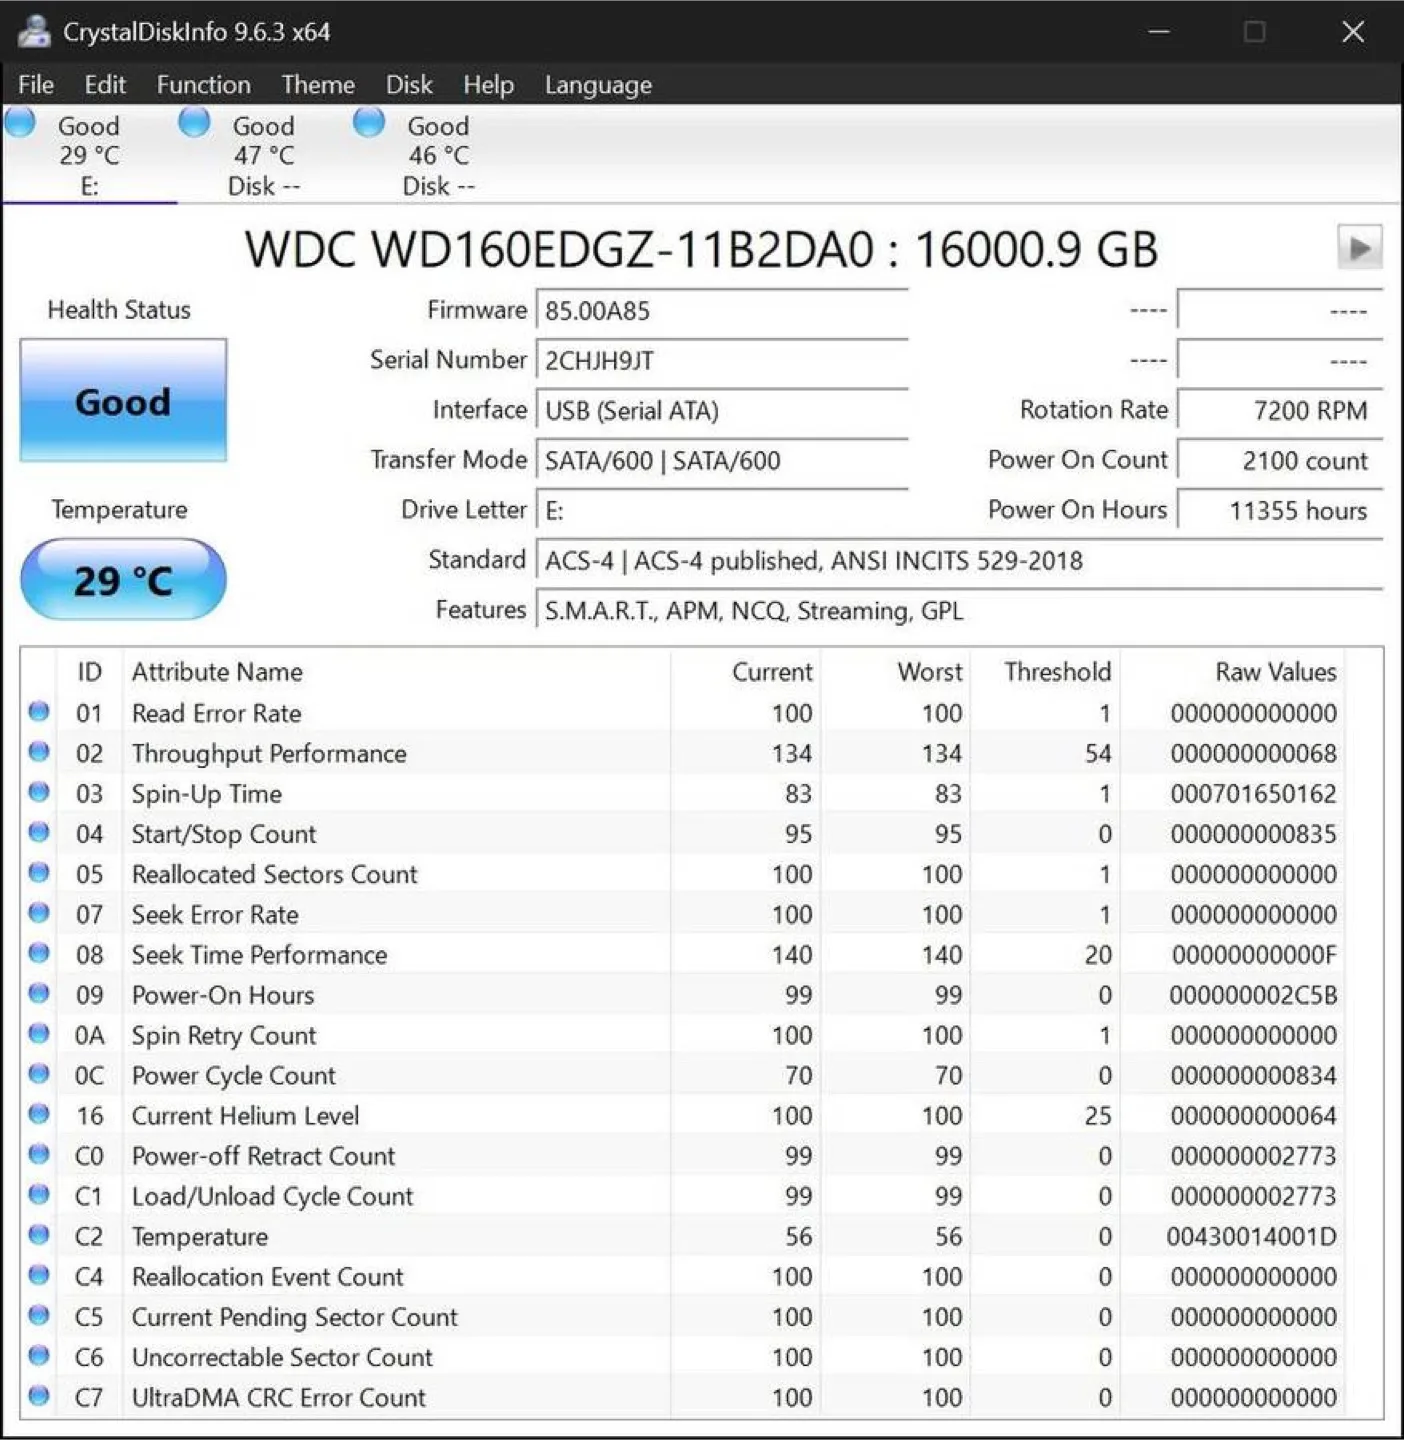Screen dimensions: 1404x1440
Task: Click the indicator next to Spin-Up Time
Action: coord(39,793)
